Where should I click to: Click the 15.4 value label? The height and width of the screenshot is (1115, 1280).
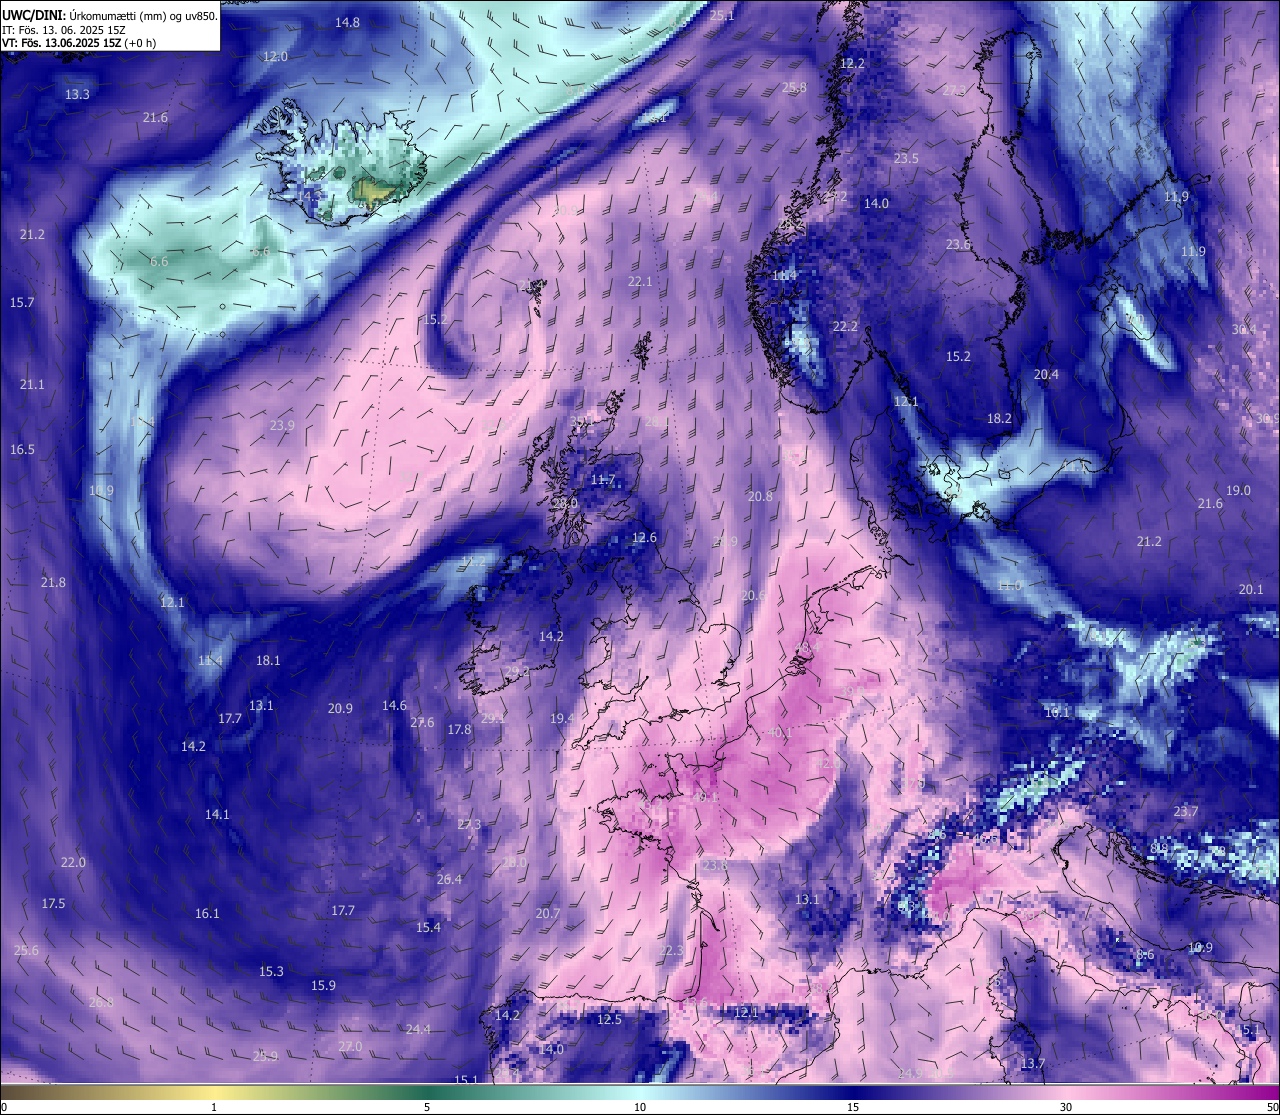[428, 927]
